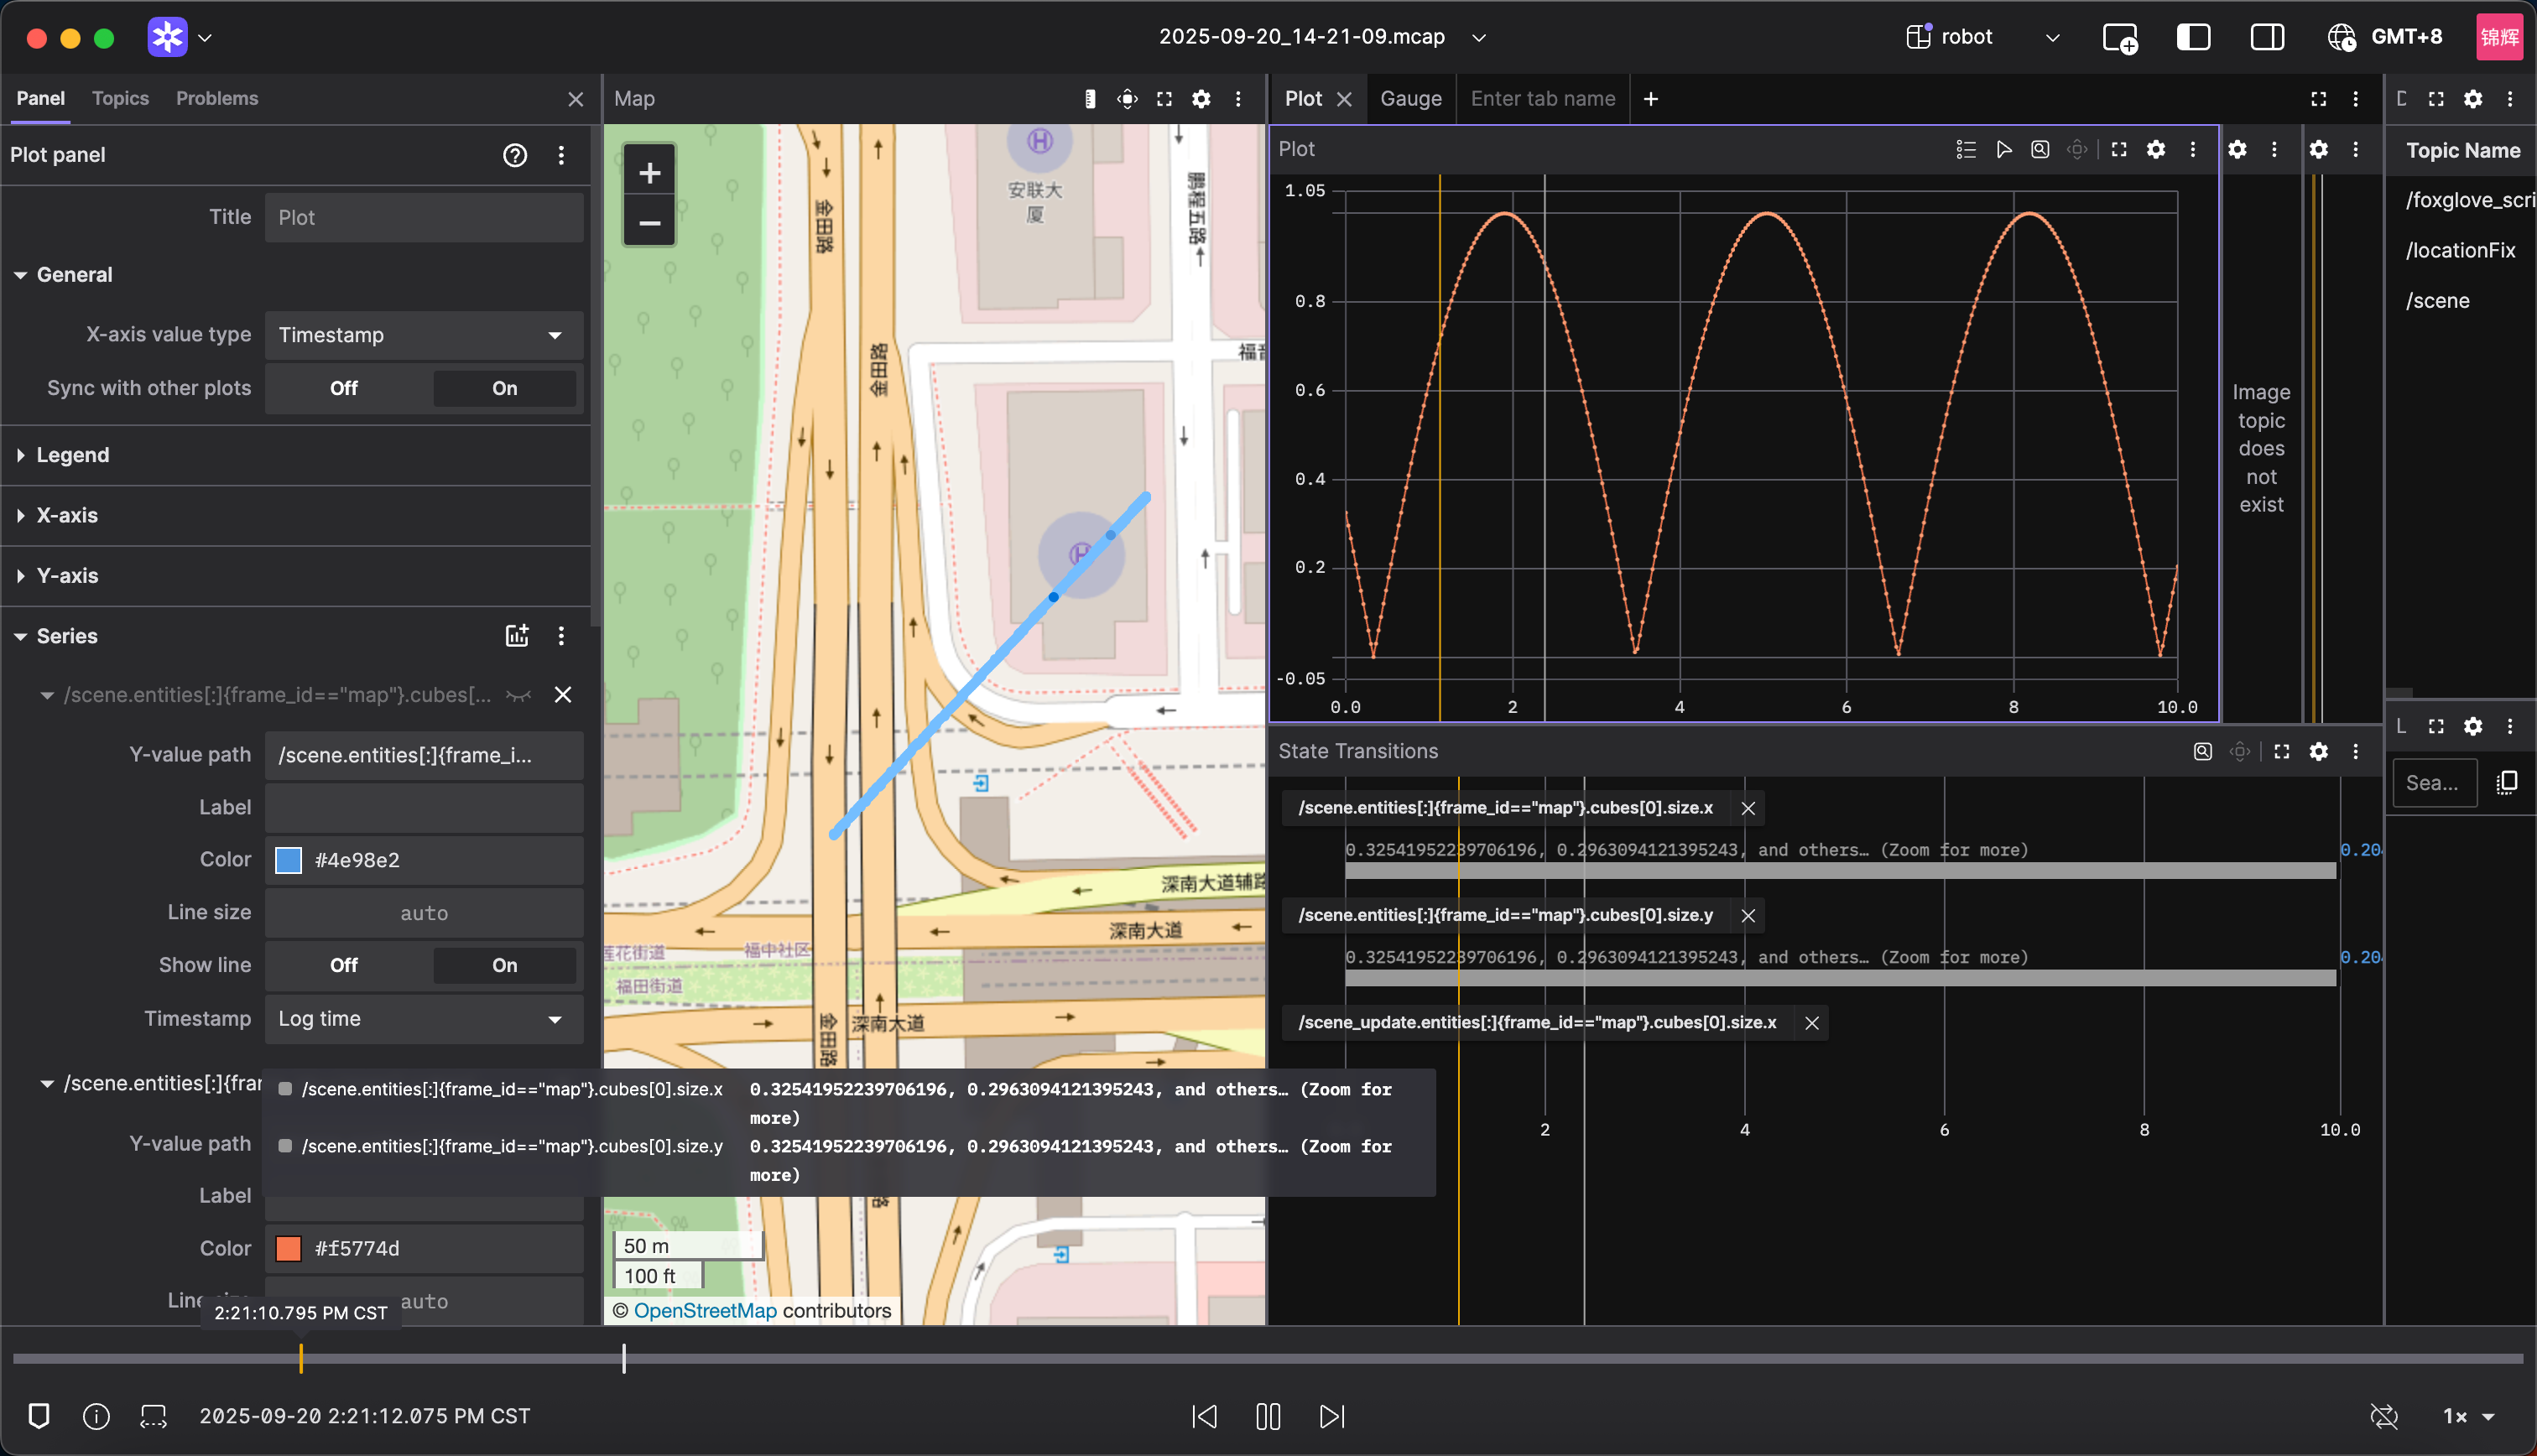Zoom in on the map

pos(650,172)
